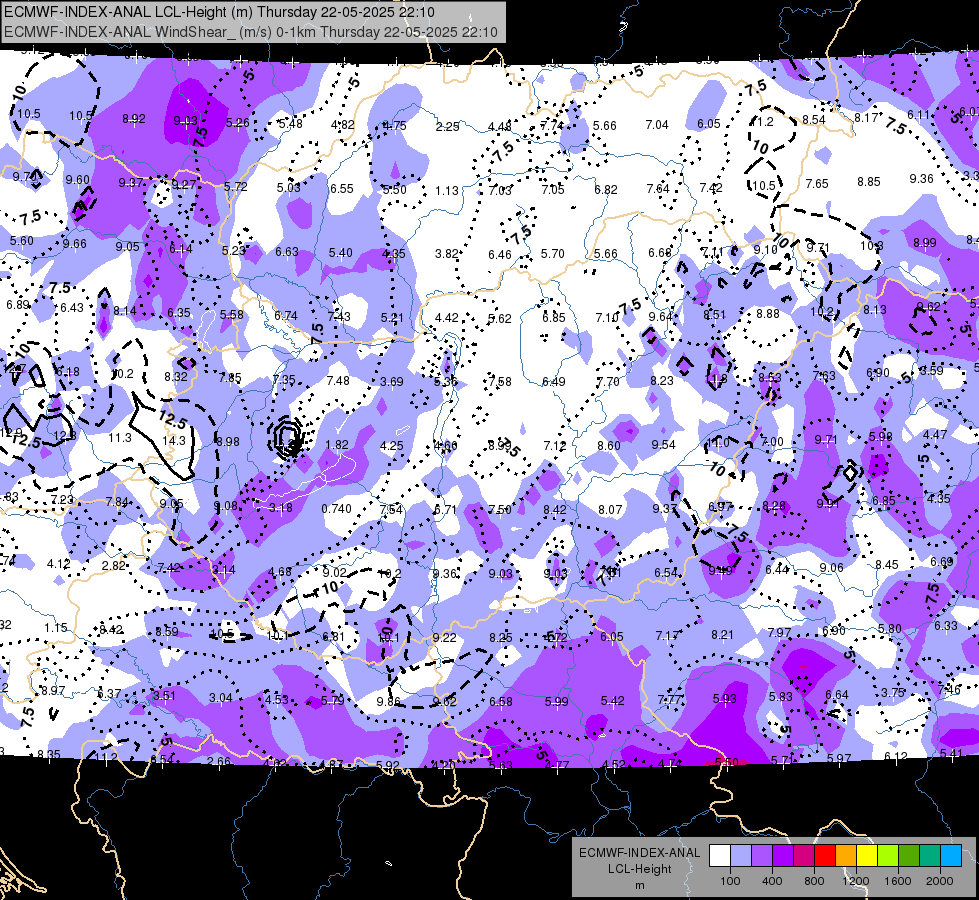
Task: Click the map value 6.58
Action: [x=501, y=702]
